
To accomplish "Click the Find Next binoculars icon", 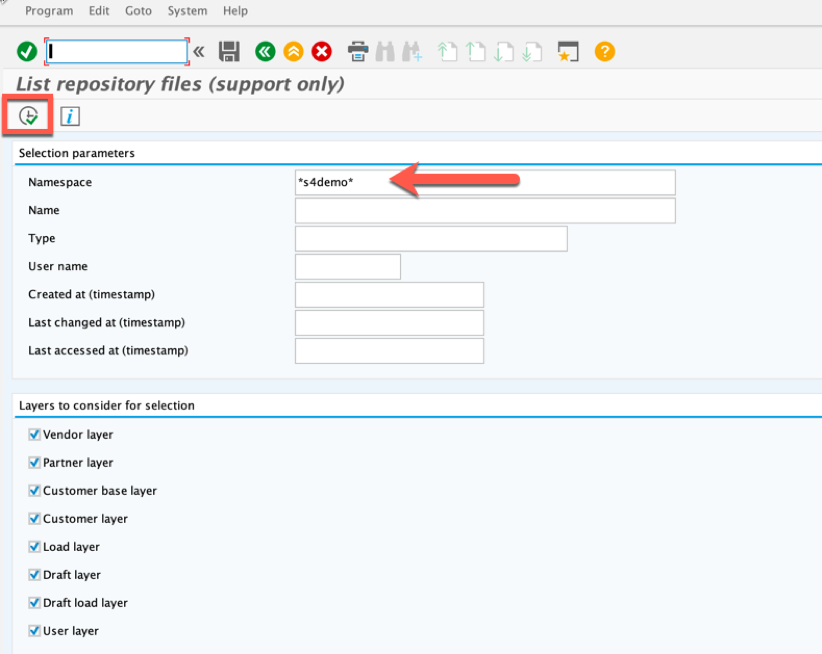I will point(413,52).
